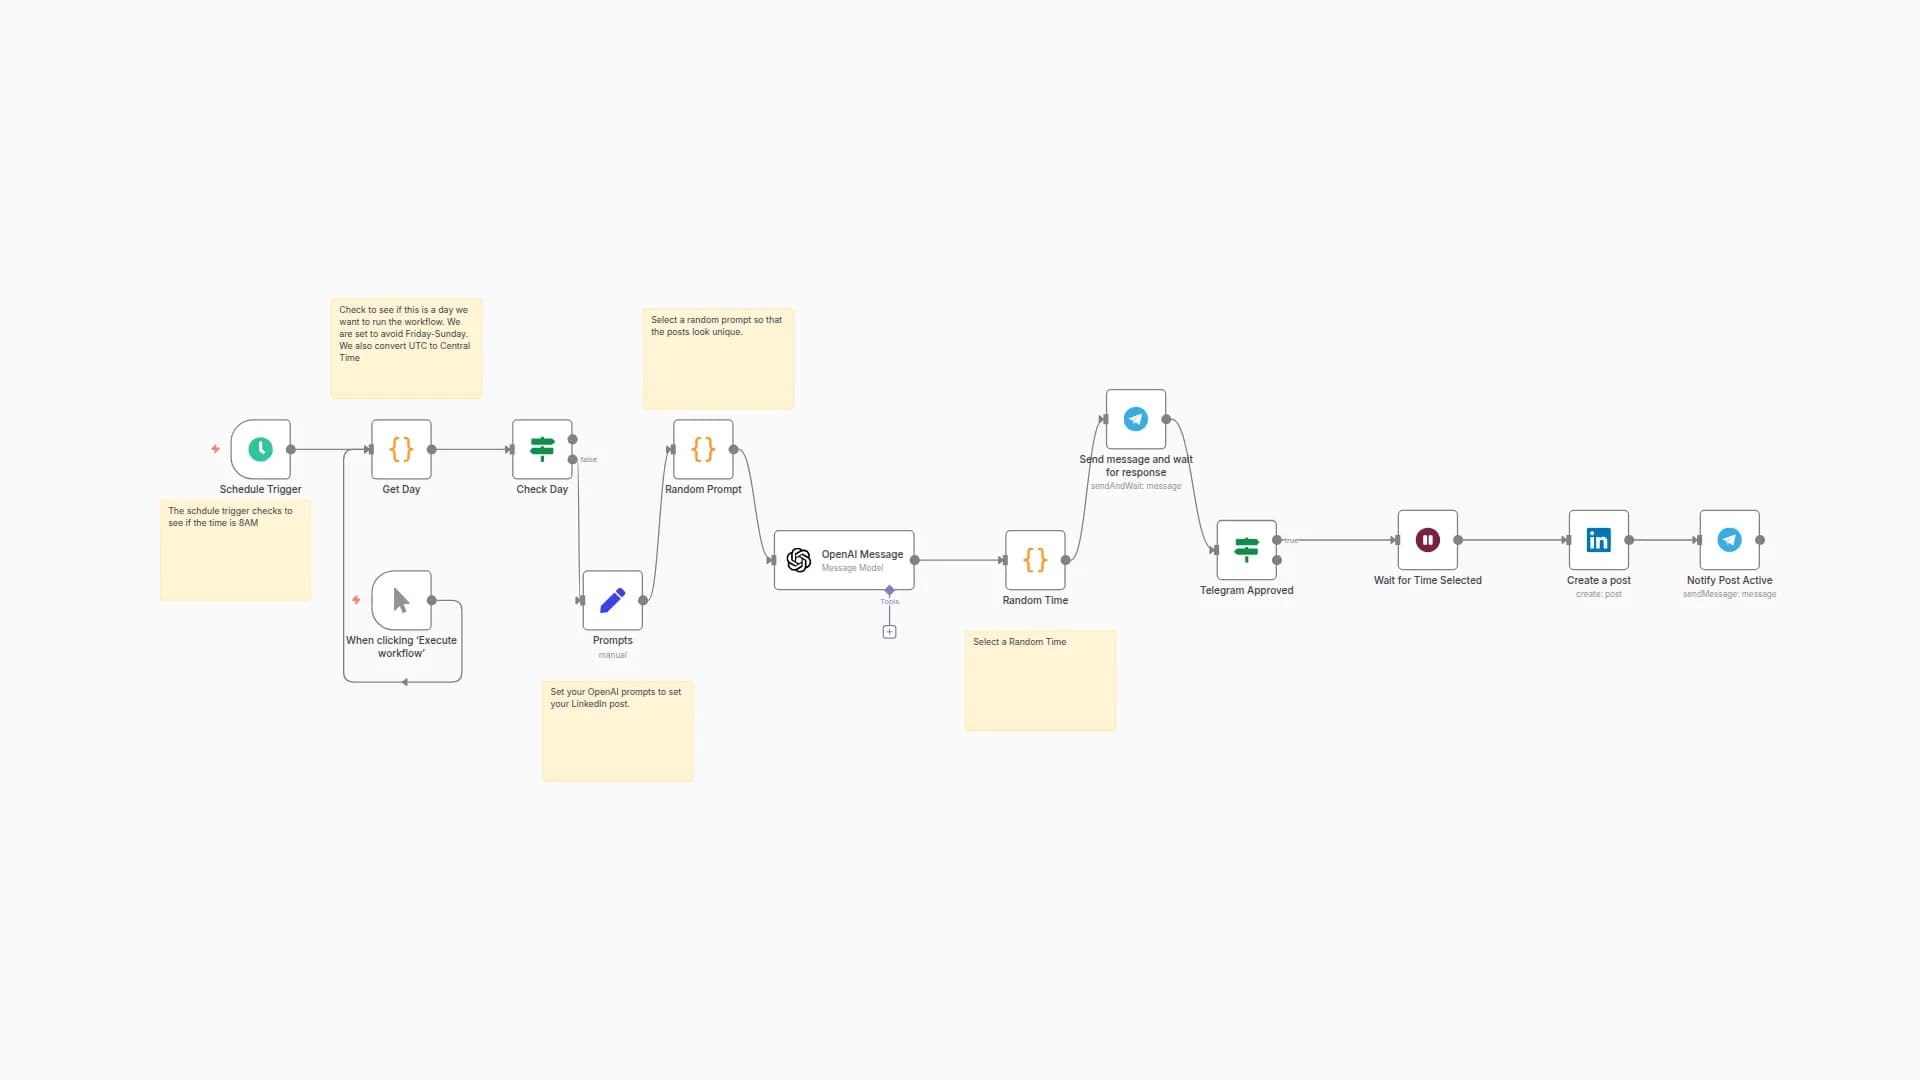
Task: Open the LinkedIn Create a post node
Action: click(1598, 540)
